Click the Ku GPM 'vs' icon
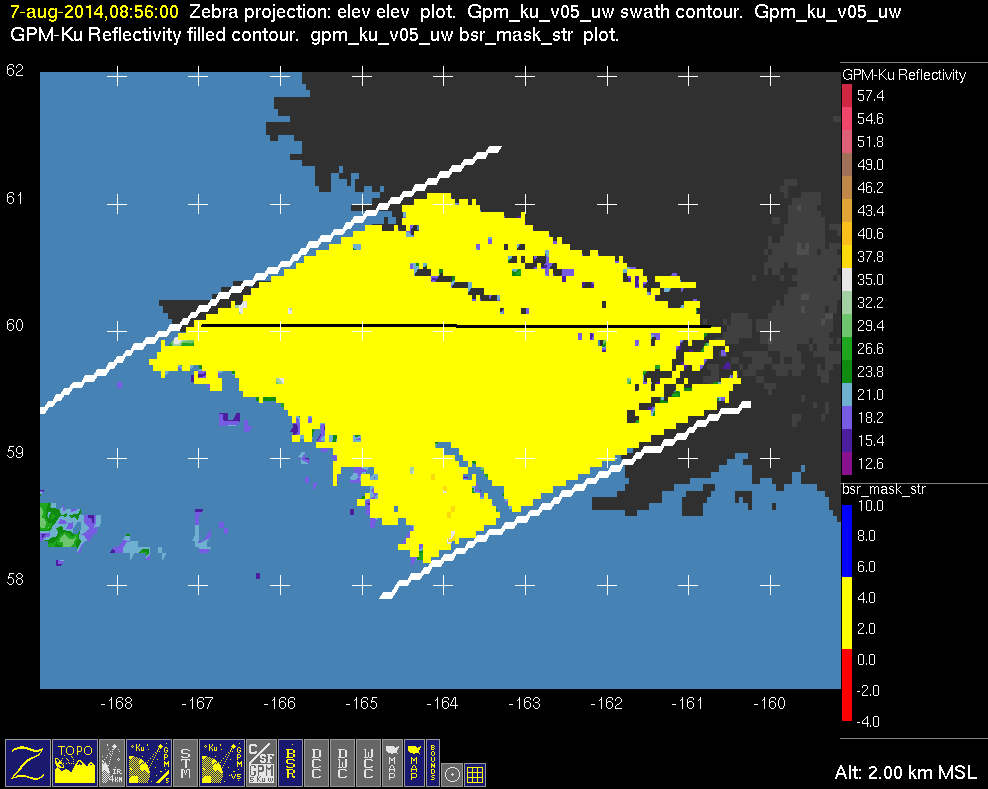 [221, 762]
